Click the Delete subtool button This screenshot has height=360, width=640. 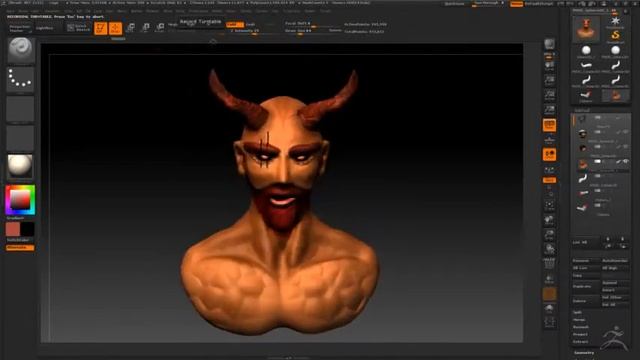(586, 301)
